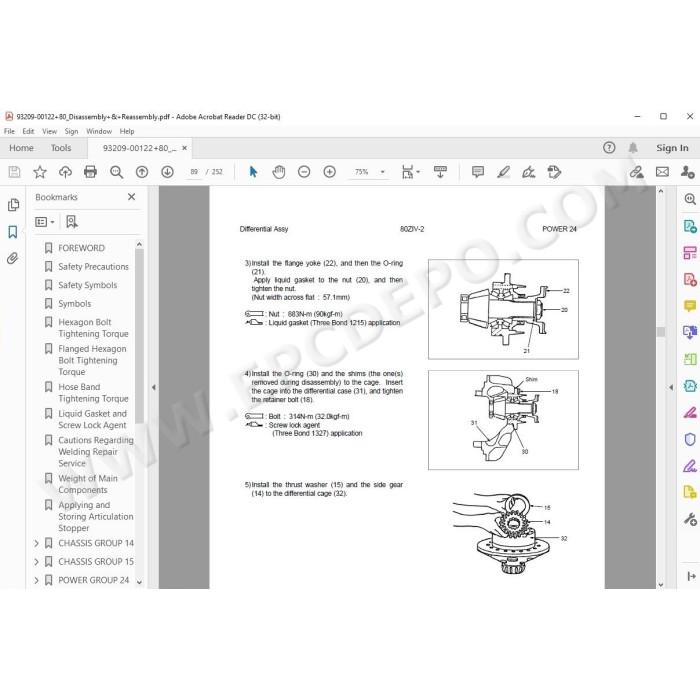Open the Window menu
This screenshot has width=700, height=700.
[x=99, y=131]
